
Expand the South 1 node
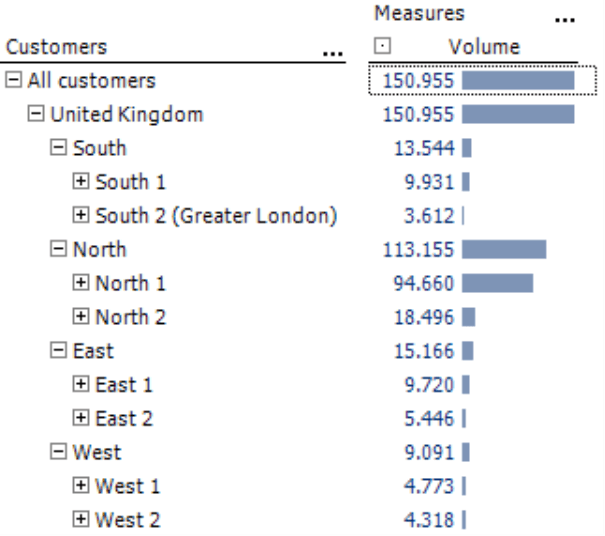(x=81, y=181)
